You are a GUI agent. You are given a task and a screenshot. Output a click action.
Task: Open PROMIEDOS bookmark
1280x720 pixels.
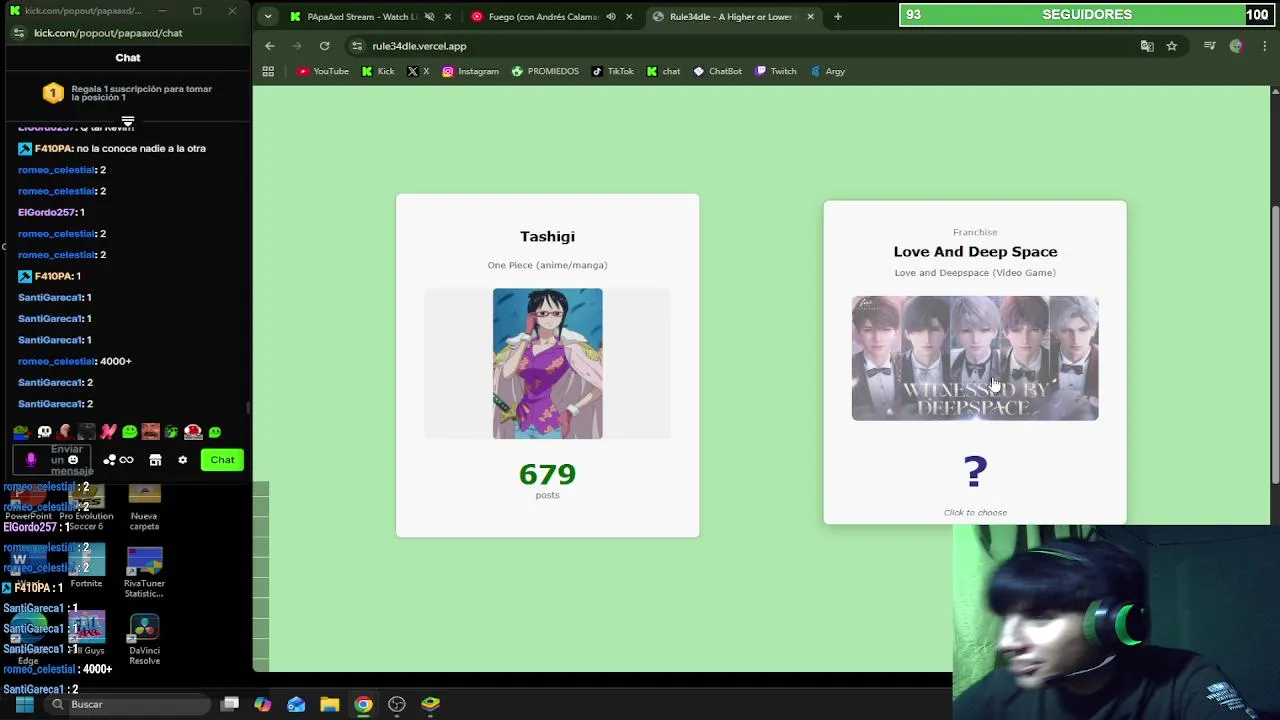(x=545, y=71)
